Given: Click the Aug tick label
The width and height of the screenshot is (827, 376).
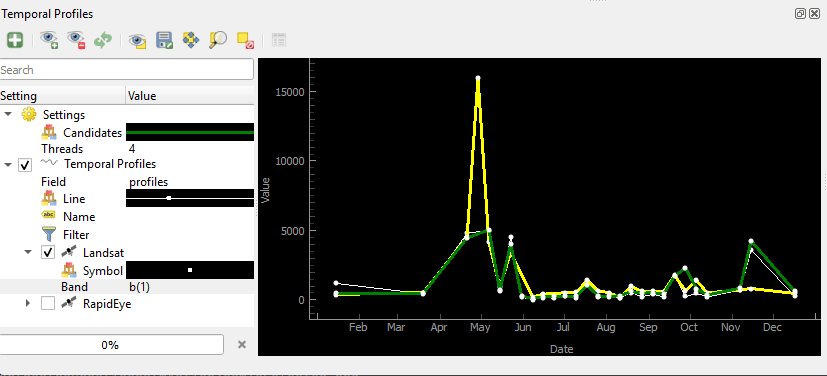Looking at the screenshot, I should click(x=606, y=327).
